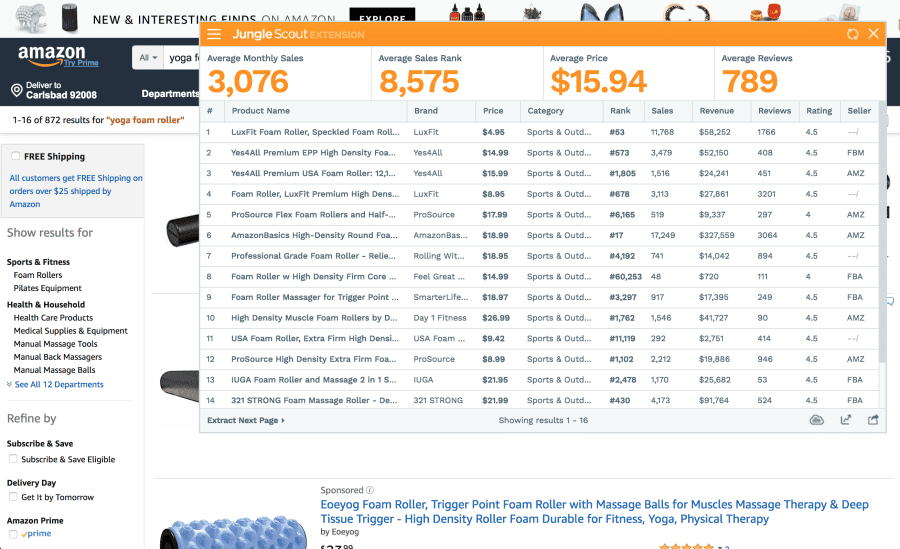Check Subscribe & Save Eligible box
Viewport: 900px width, 549px height.
(13, 460)
